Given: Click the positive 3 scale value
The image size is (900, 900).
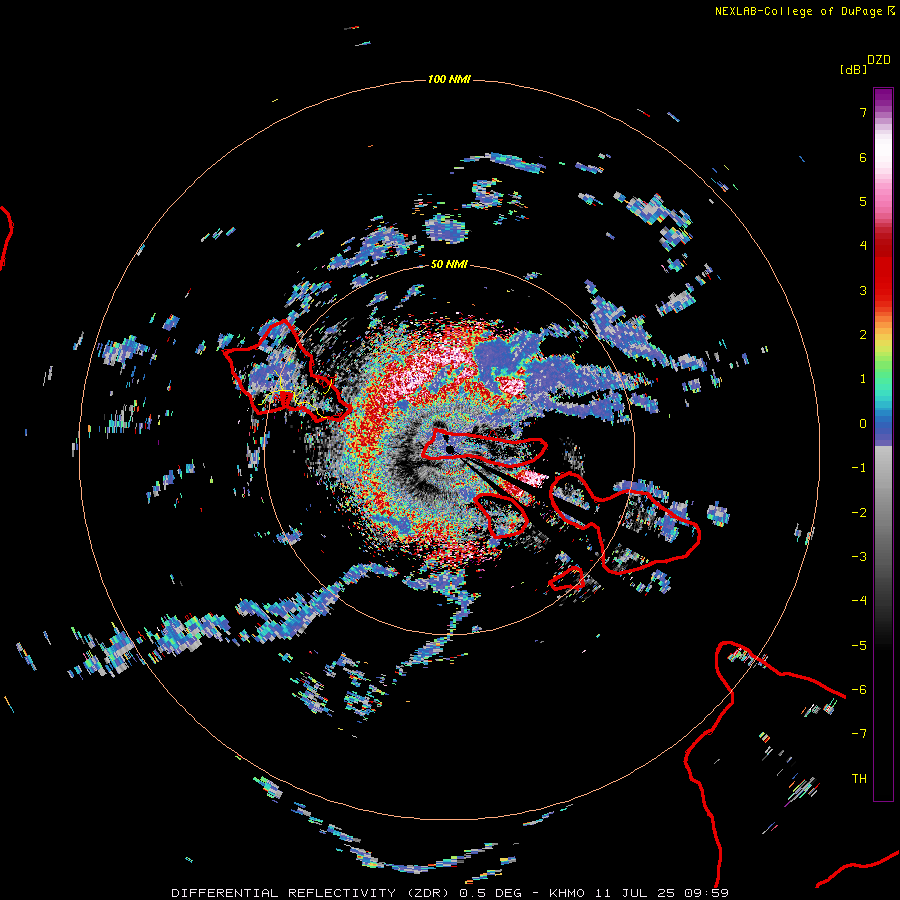Looking at the screenshot, I should [863, 290].
